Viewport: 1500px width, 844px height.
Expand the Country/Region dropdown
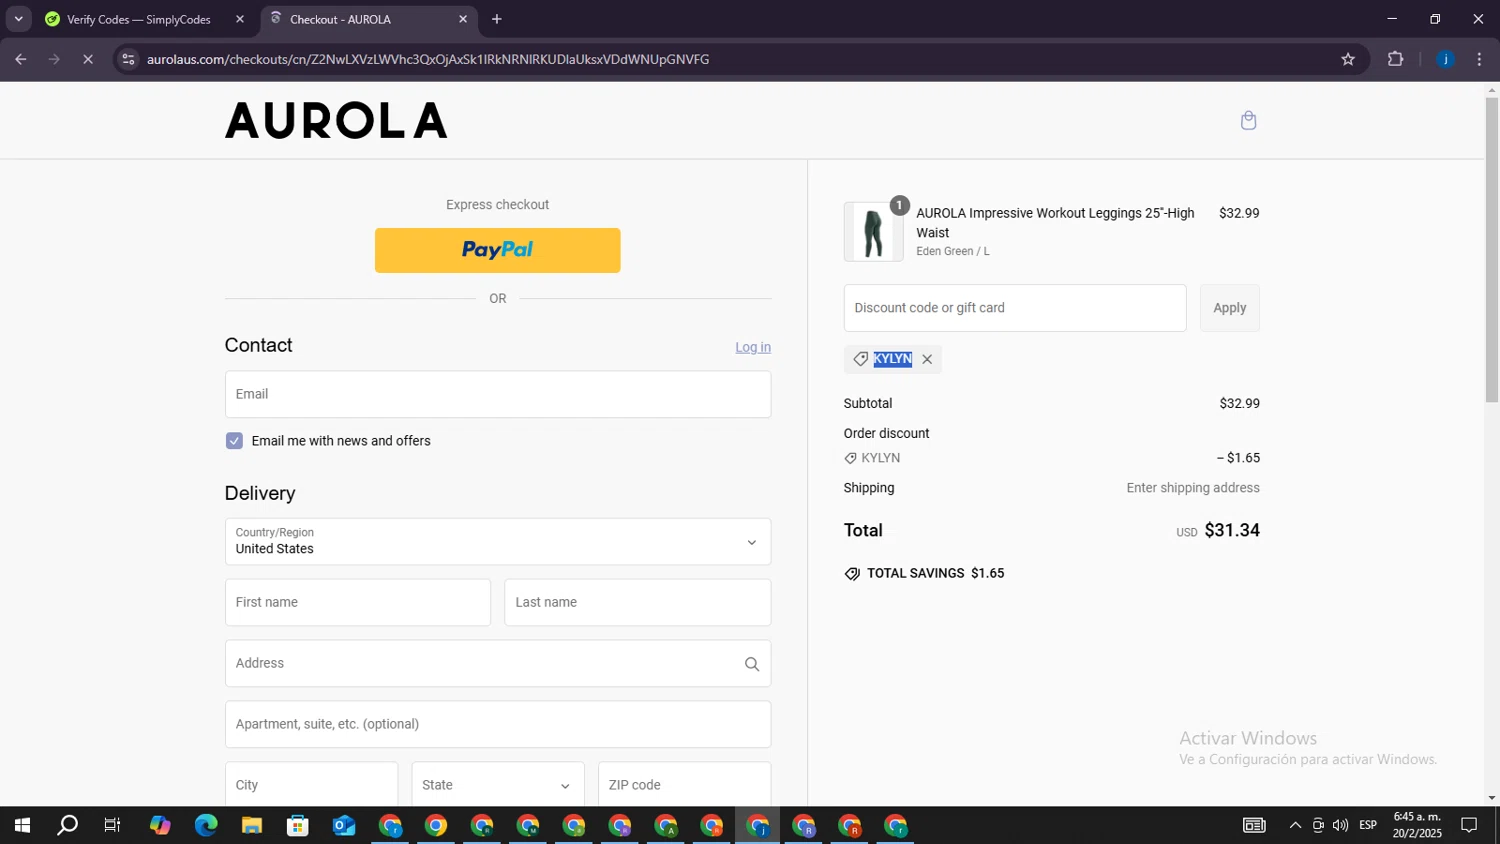(498, 542)
